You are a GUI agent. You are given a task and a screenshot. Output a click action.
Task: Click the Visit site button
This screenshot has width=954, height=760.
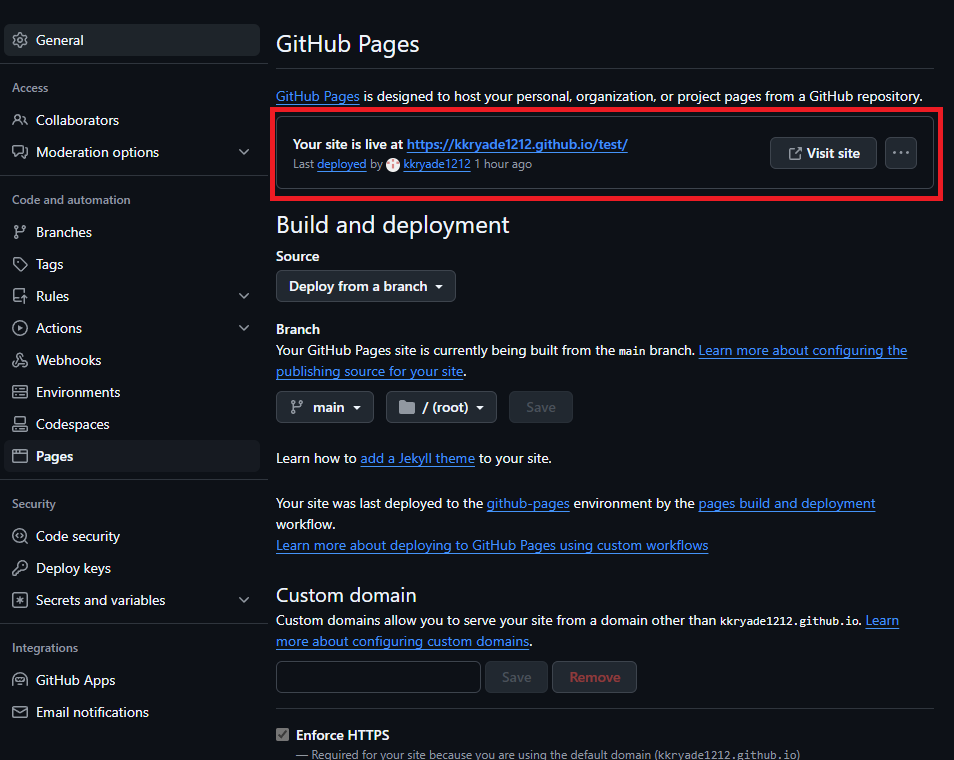point(823,153)
